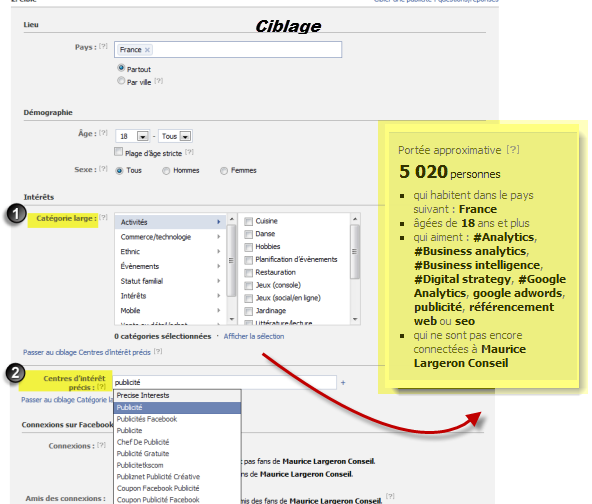Click Passer au ciblage Centres d'intérêt précis
Image resolution: width=592 pixels, height=504 pixels.
87,352
